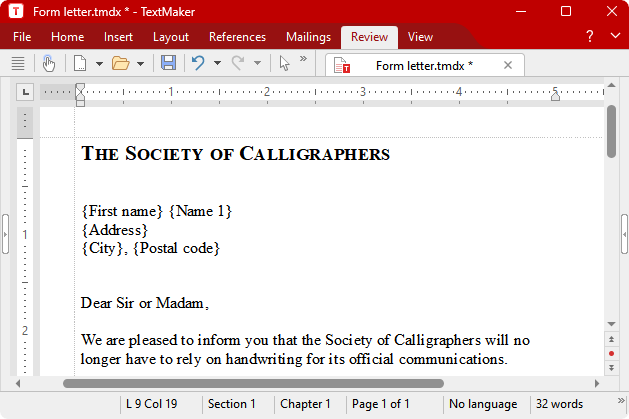Viewport: 629px width, 419px height.
Task: Click the TextMaker document icon in tab
Action: tap(342, 65)
